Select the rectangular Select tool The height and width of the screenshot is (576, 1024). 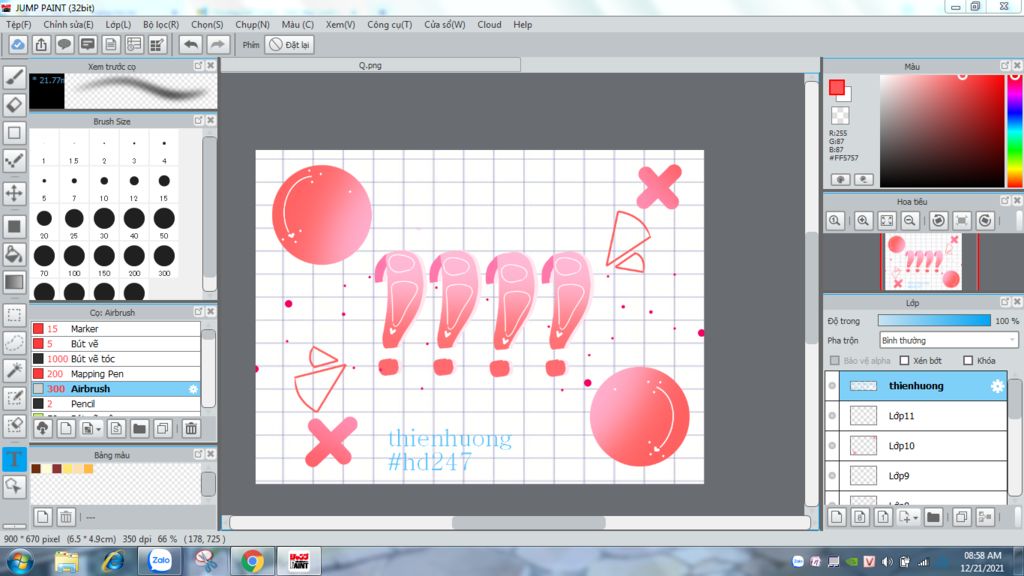(x=14, y=315)
